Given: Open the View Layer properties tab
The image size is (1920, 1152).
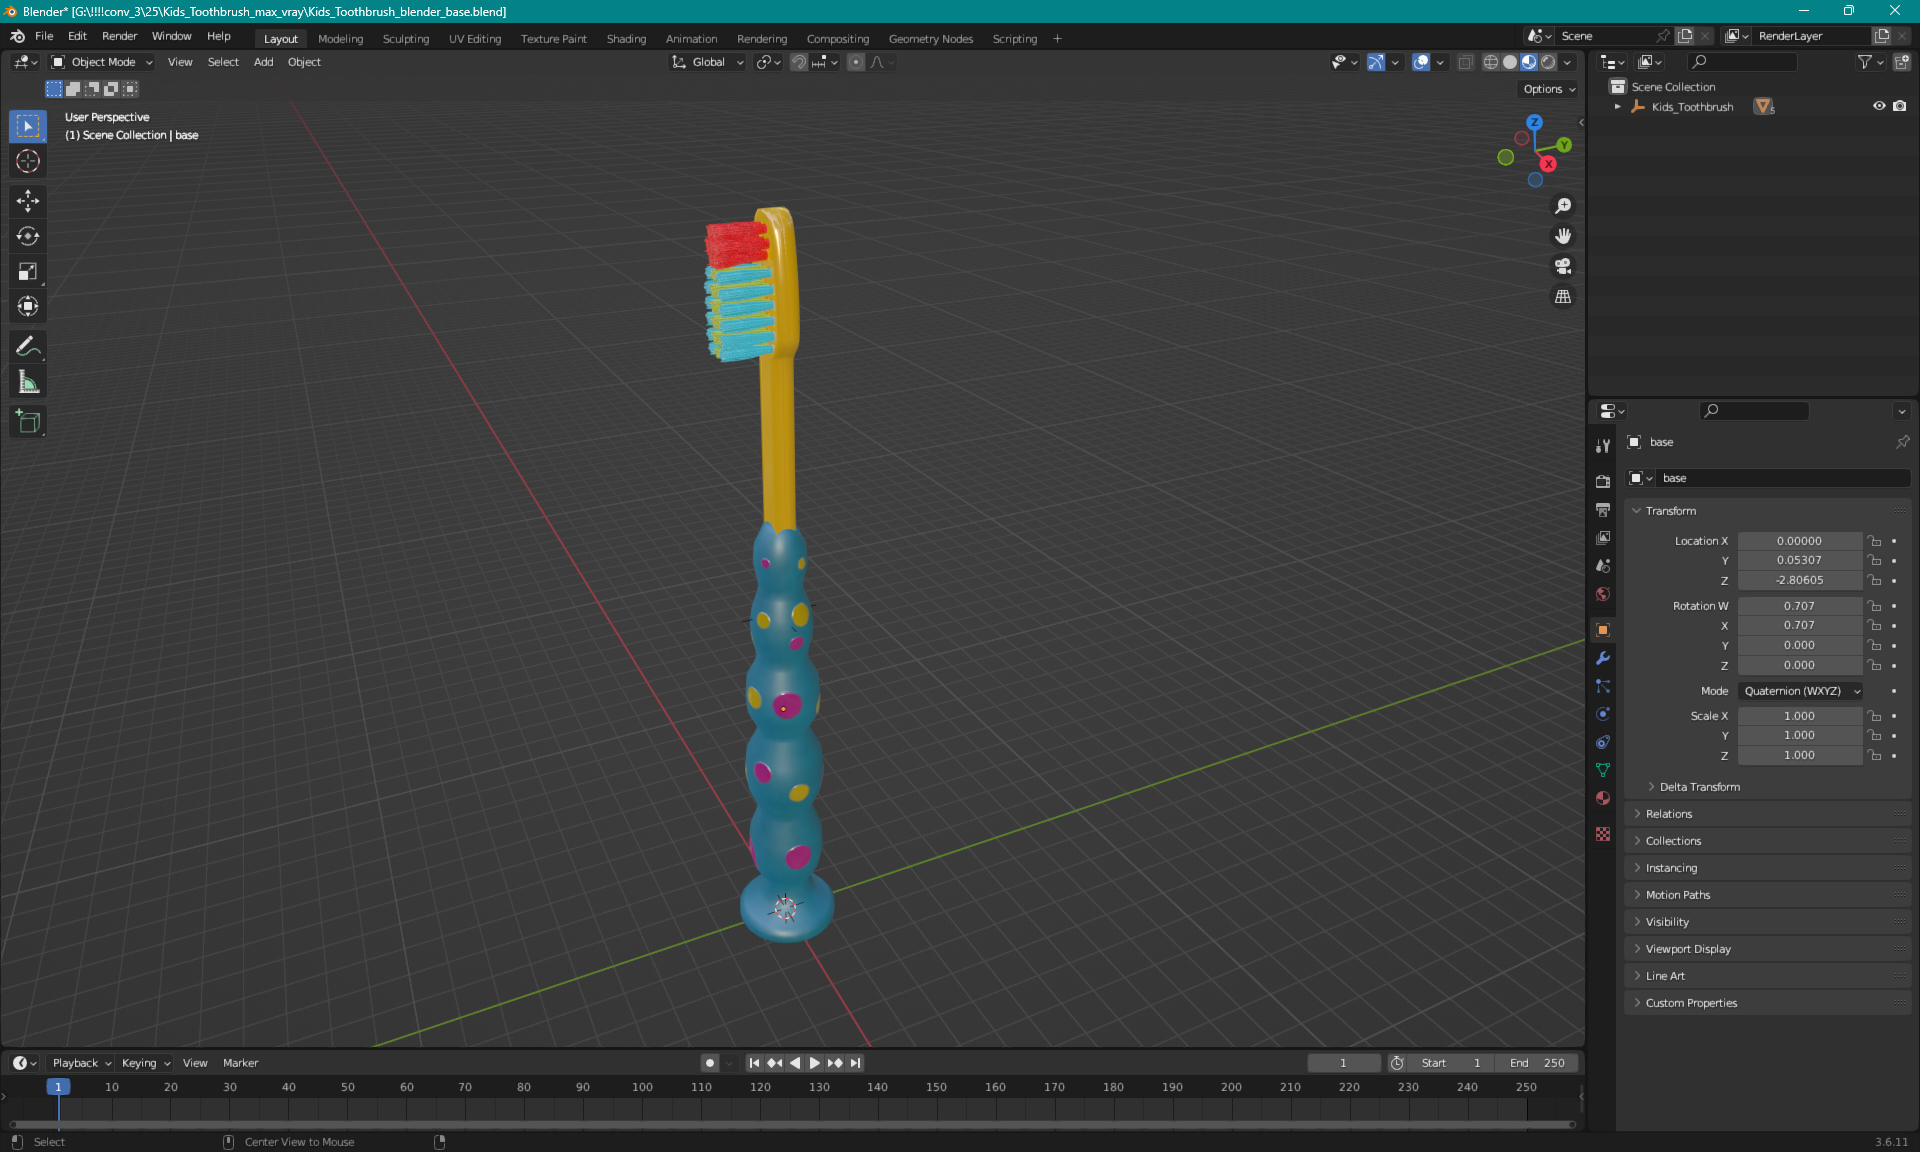Looking at the screenshot, I should pyautogui.click(x=1603, y=538).
